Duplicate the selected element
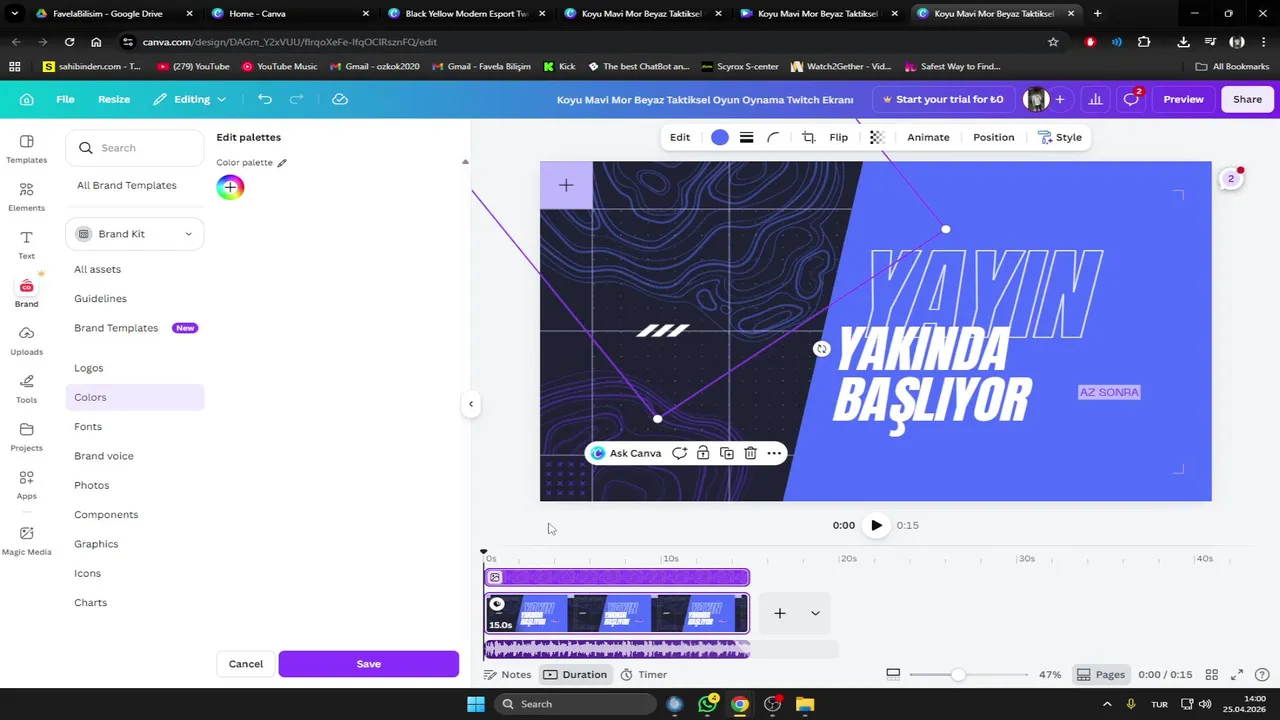1280x720 pixels. tap(727, 453)
